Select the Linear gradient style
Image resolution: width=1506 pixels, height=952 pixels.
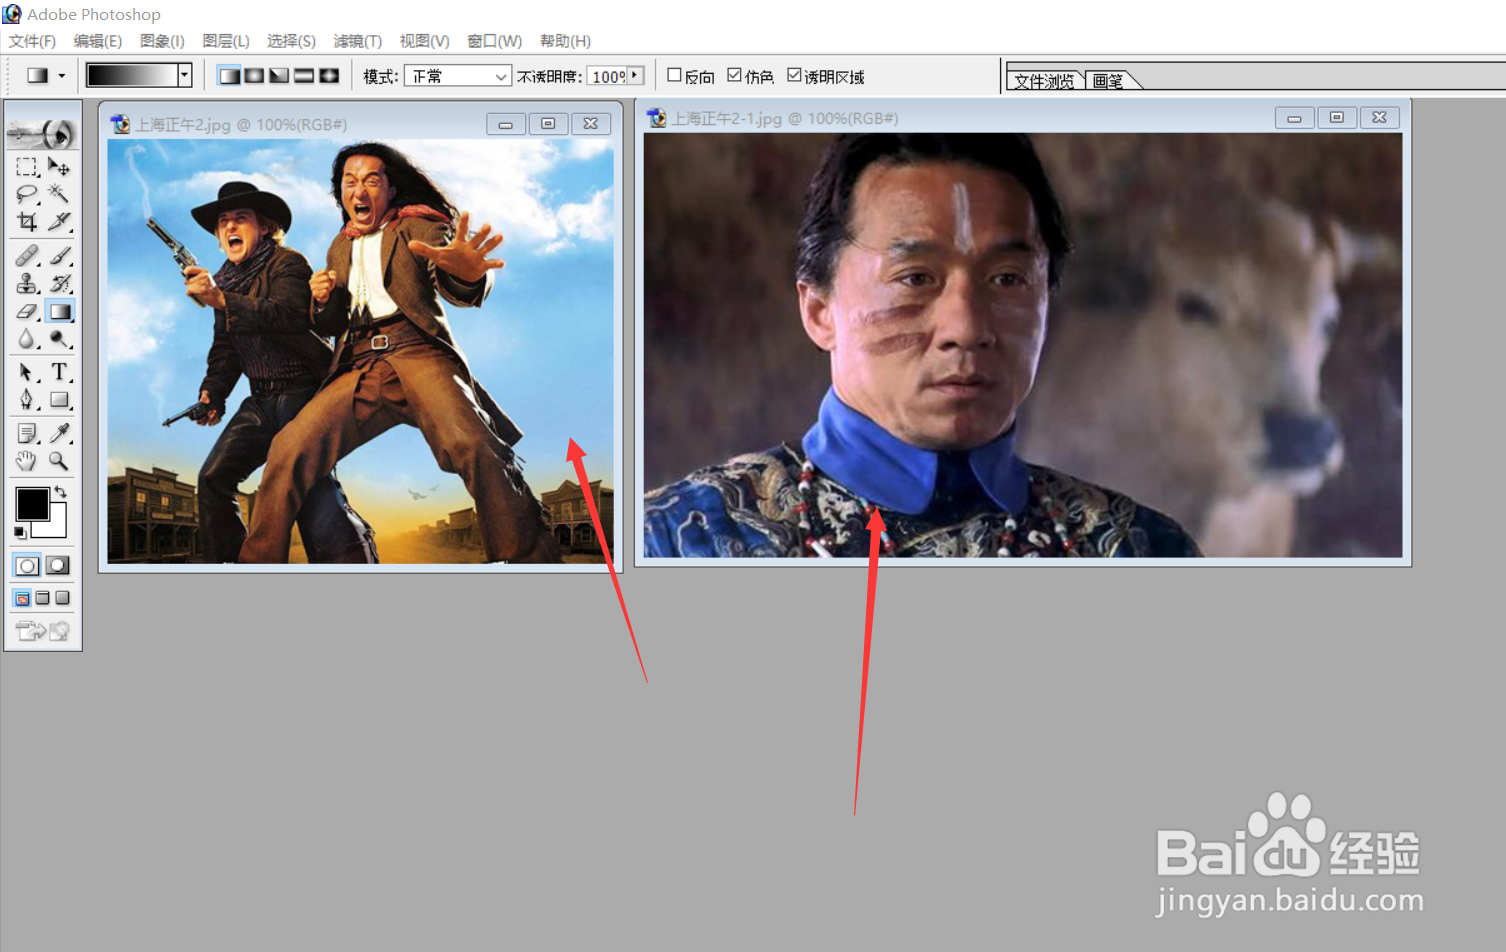point(229,76)
